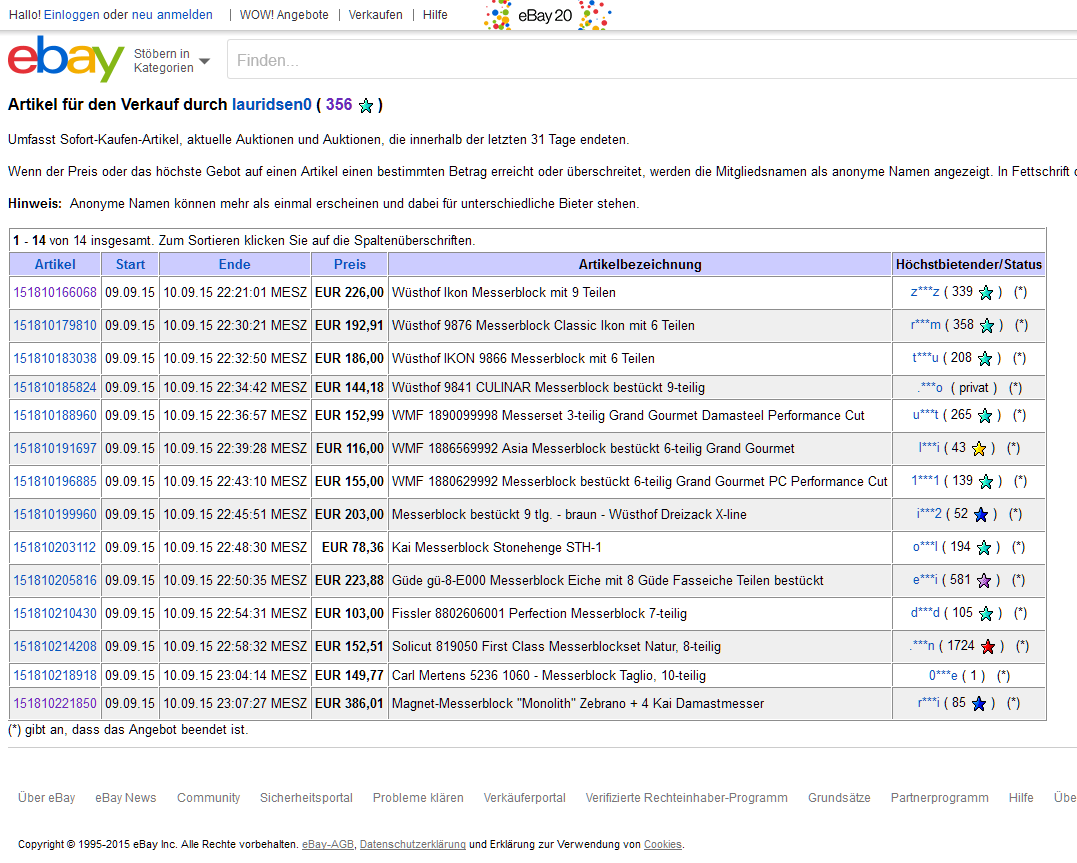Open Sicherheitsportal footer link
Image resolution: width=1077 pixels, height=863 pixels.
[x=306, y=798]
